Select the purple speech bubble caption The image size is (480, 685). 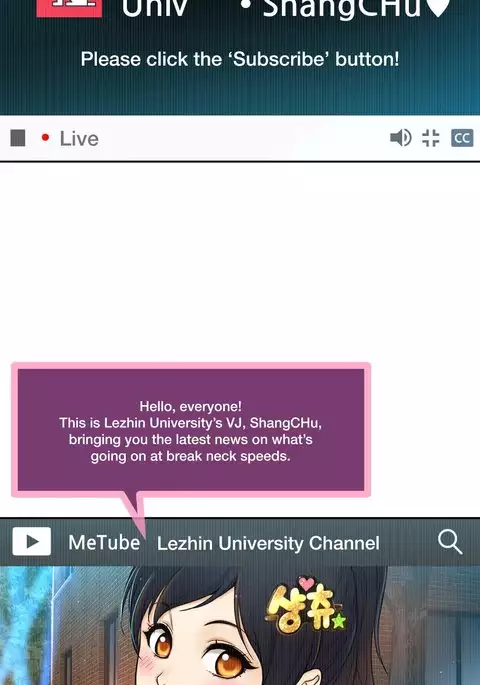(191, 430)
